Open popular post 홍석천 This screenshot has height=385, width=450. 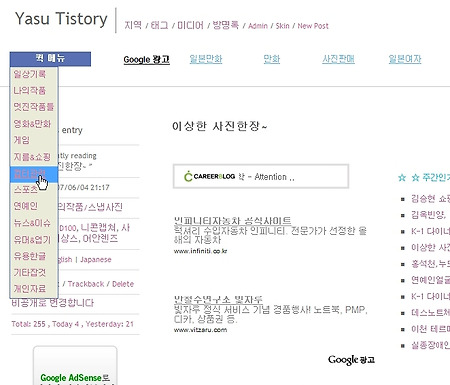point(430,264)
